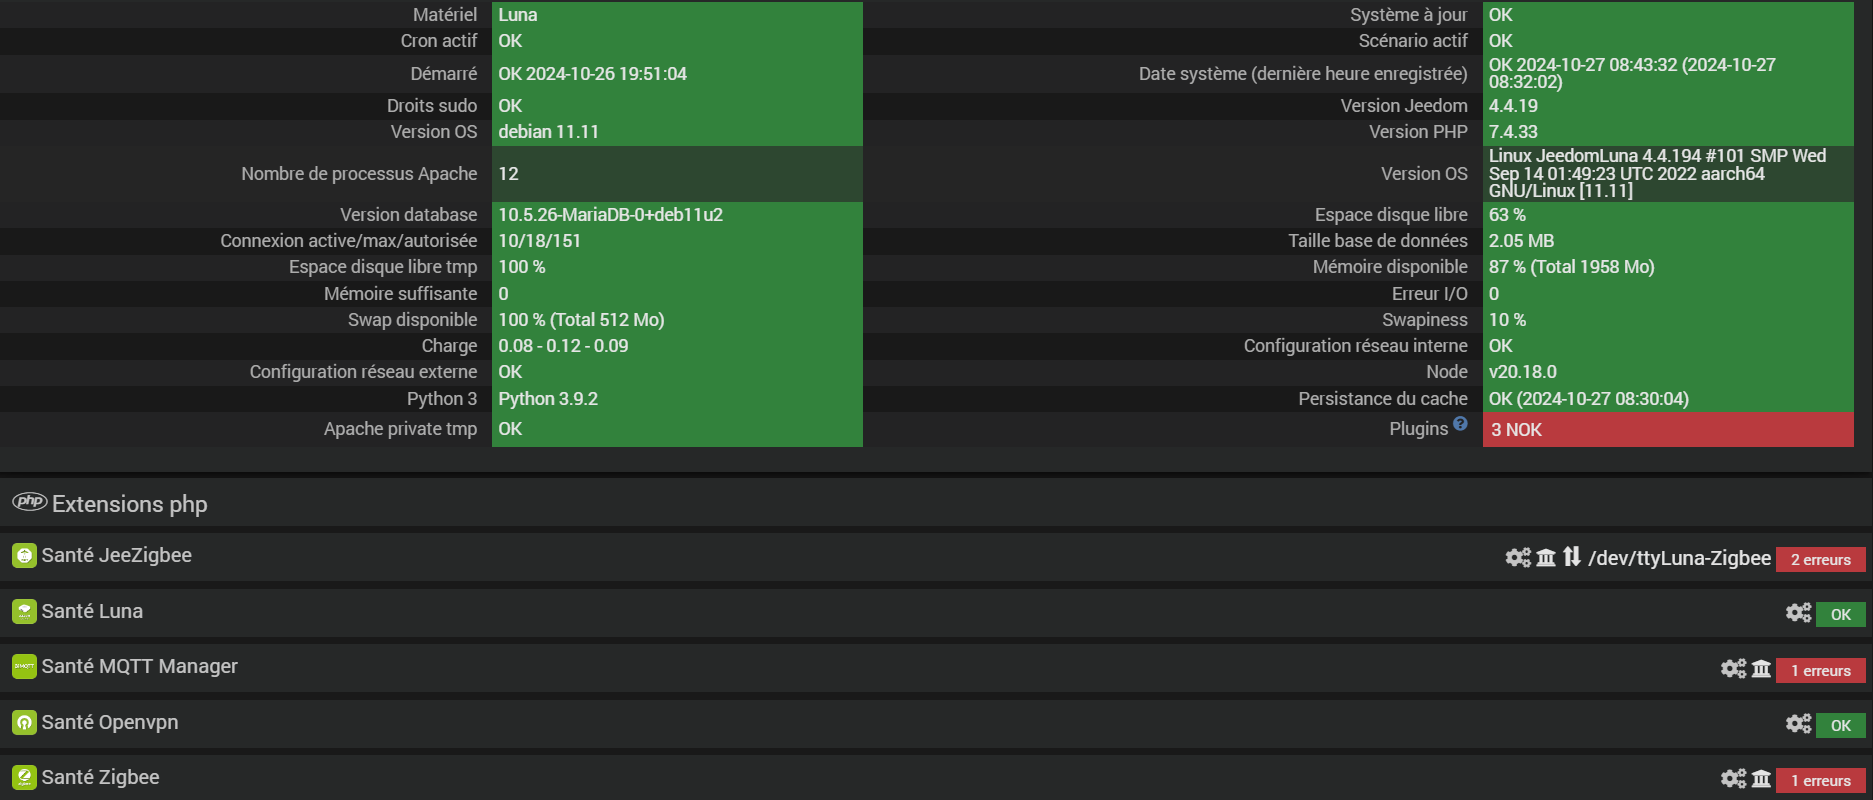Click the institution icon in MQTT Manager row

click(1761, 668)
